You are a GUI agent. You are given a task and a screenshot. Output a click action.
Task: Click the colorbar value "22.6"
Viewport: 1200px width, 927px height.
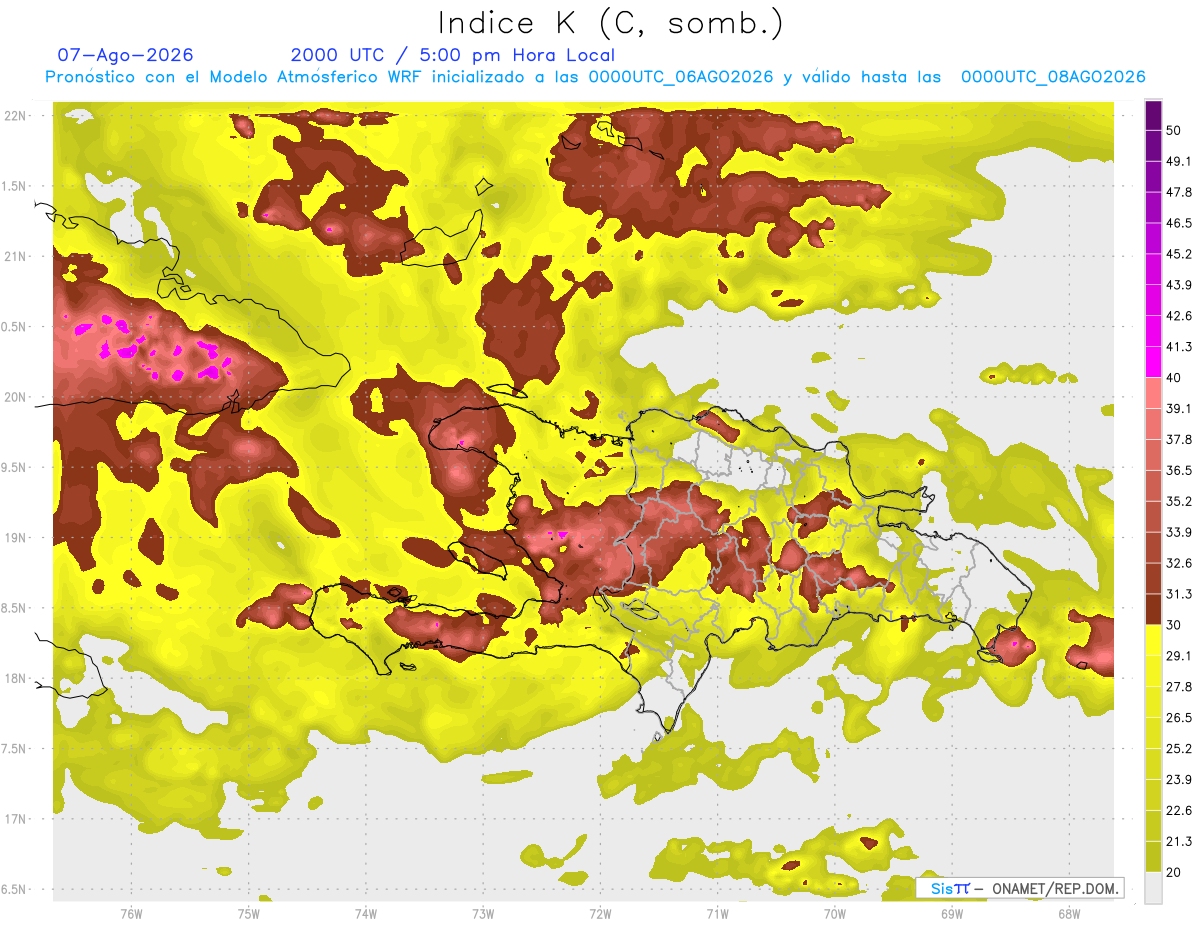1179,811
